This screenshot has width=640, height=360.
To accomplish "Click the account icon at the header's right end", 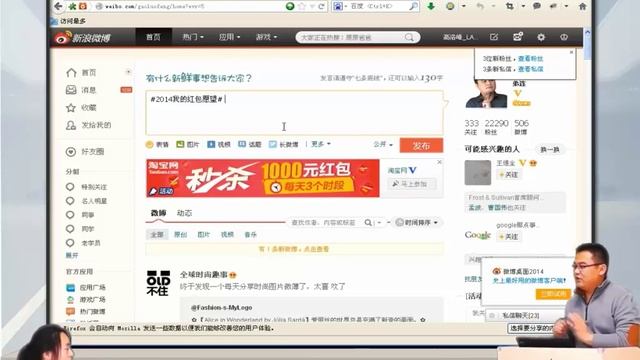I will tap(564, 37).
